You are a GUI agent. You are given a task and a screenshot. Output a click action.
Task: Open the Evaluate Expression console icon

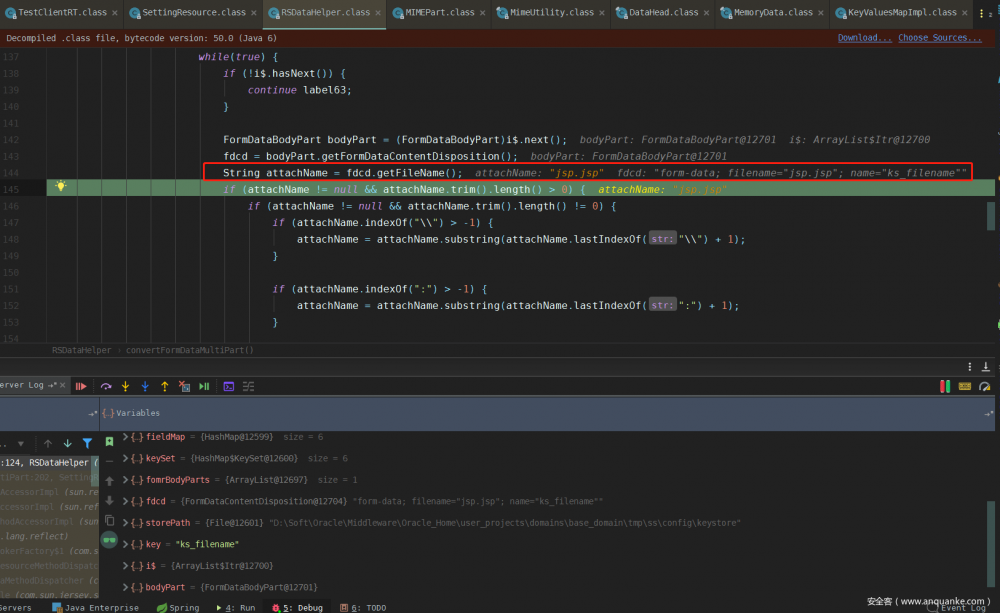229,386
